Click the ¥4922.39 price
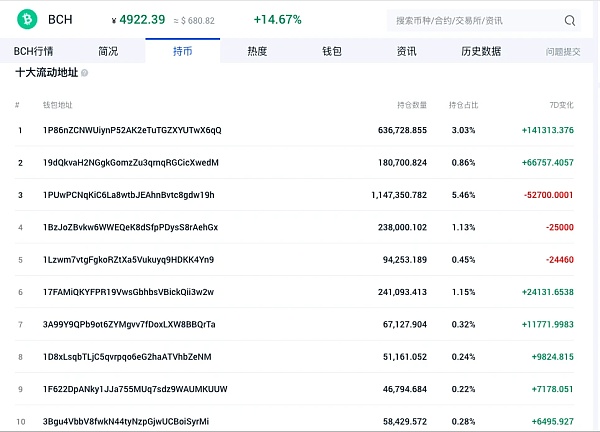Screen dimensions: 600x432 (x=139, y=20)
